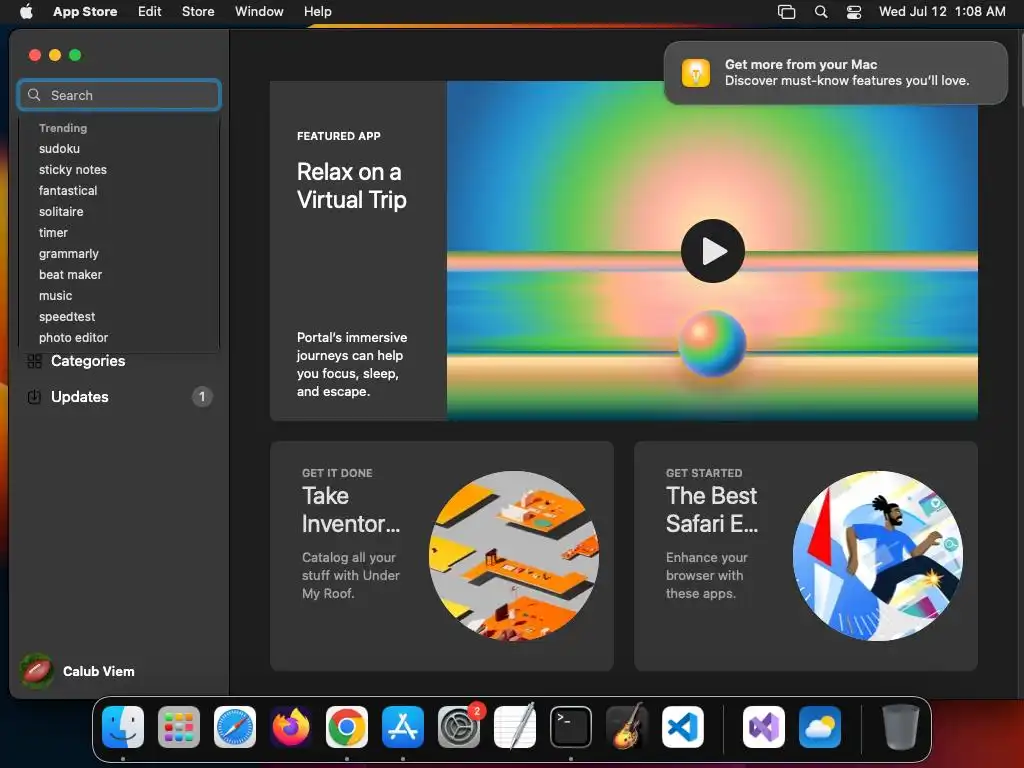Click date and time in menu bar
1024x768 pixels.
942,11
